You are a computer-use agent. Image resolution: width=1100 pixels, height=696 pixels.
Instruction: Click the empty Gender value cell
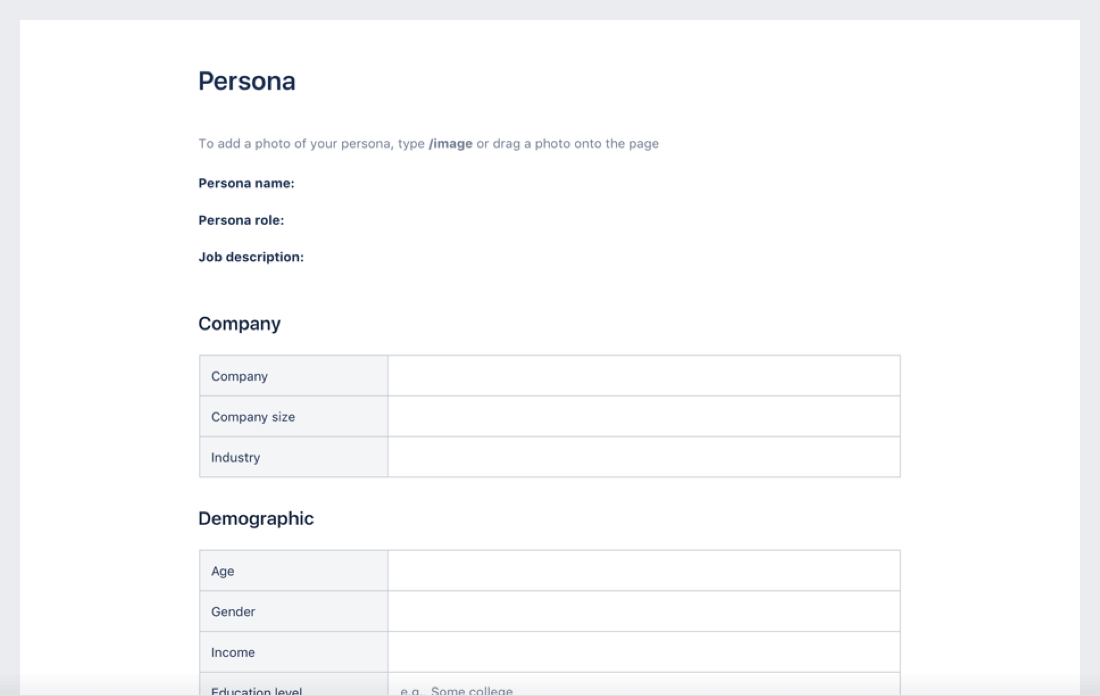[643, 611]
